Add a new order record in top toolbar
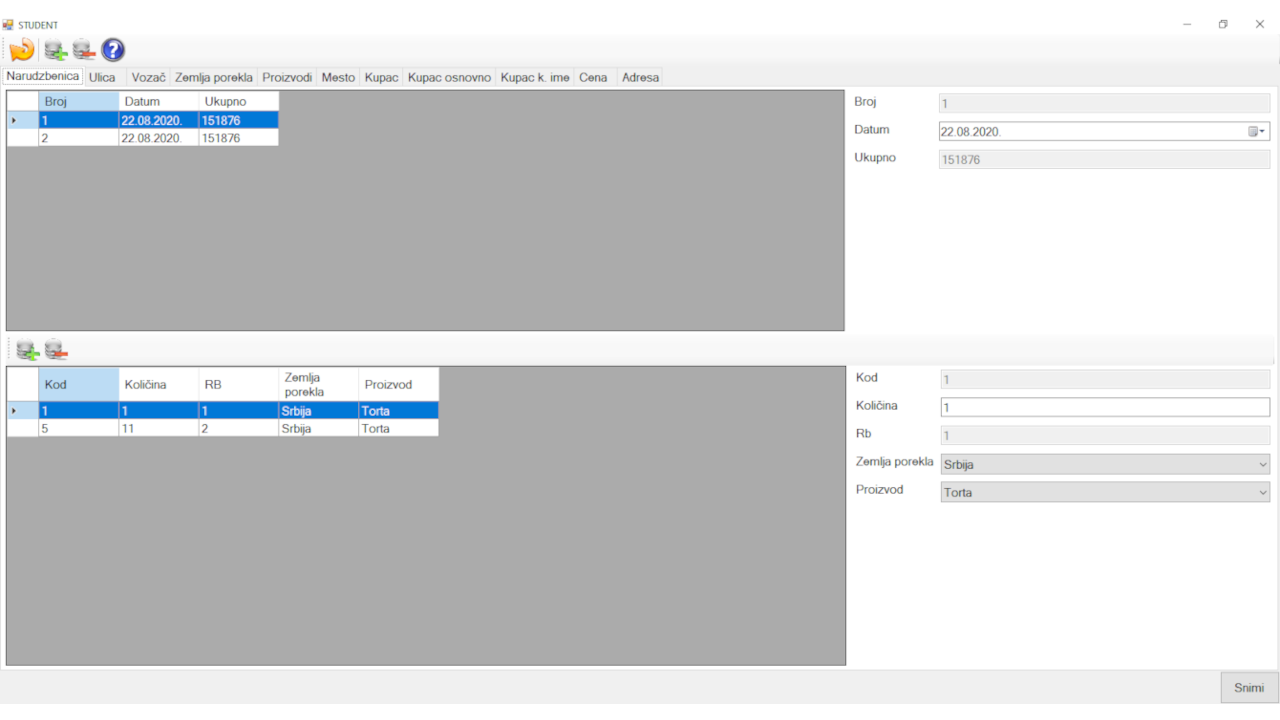Image resolution: width=1280 pixels, height=720 pixels. (x=56, y=49)
